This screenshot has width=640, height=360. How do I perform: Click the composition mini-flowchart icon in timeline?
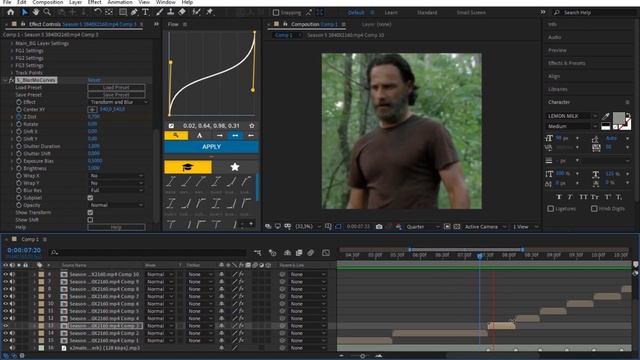[x=258, y=253]
